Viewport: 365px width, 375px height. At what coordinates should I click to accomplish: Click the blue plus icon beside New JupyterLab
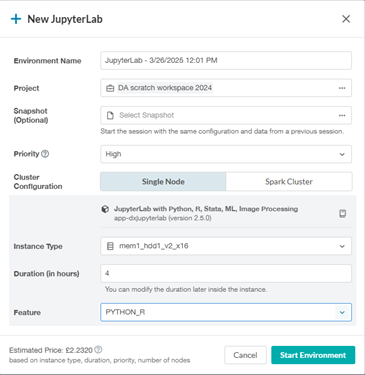[x=16, y=19]
